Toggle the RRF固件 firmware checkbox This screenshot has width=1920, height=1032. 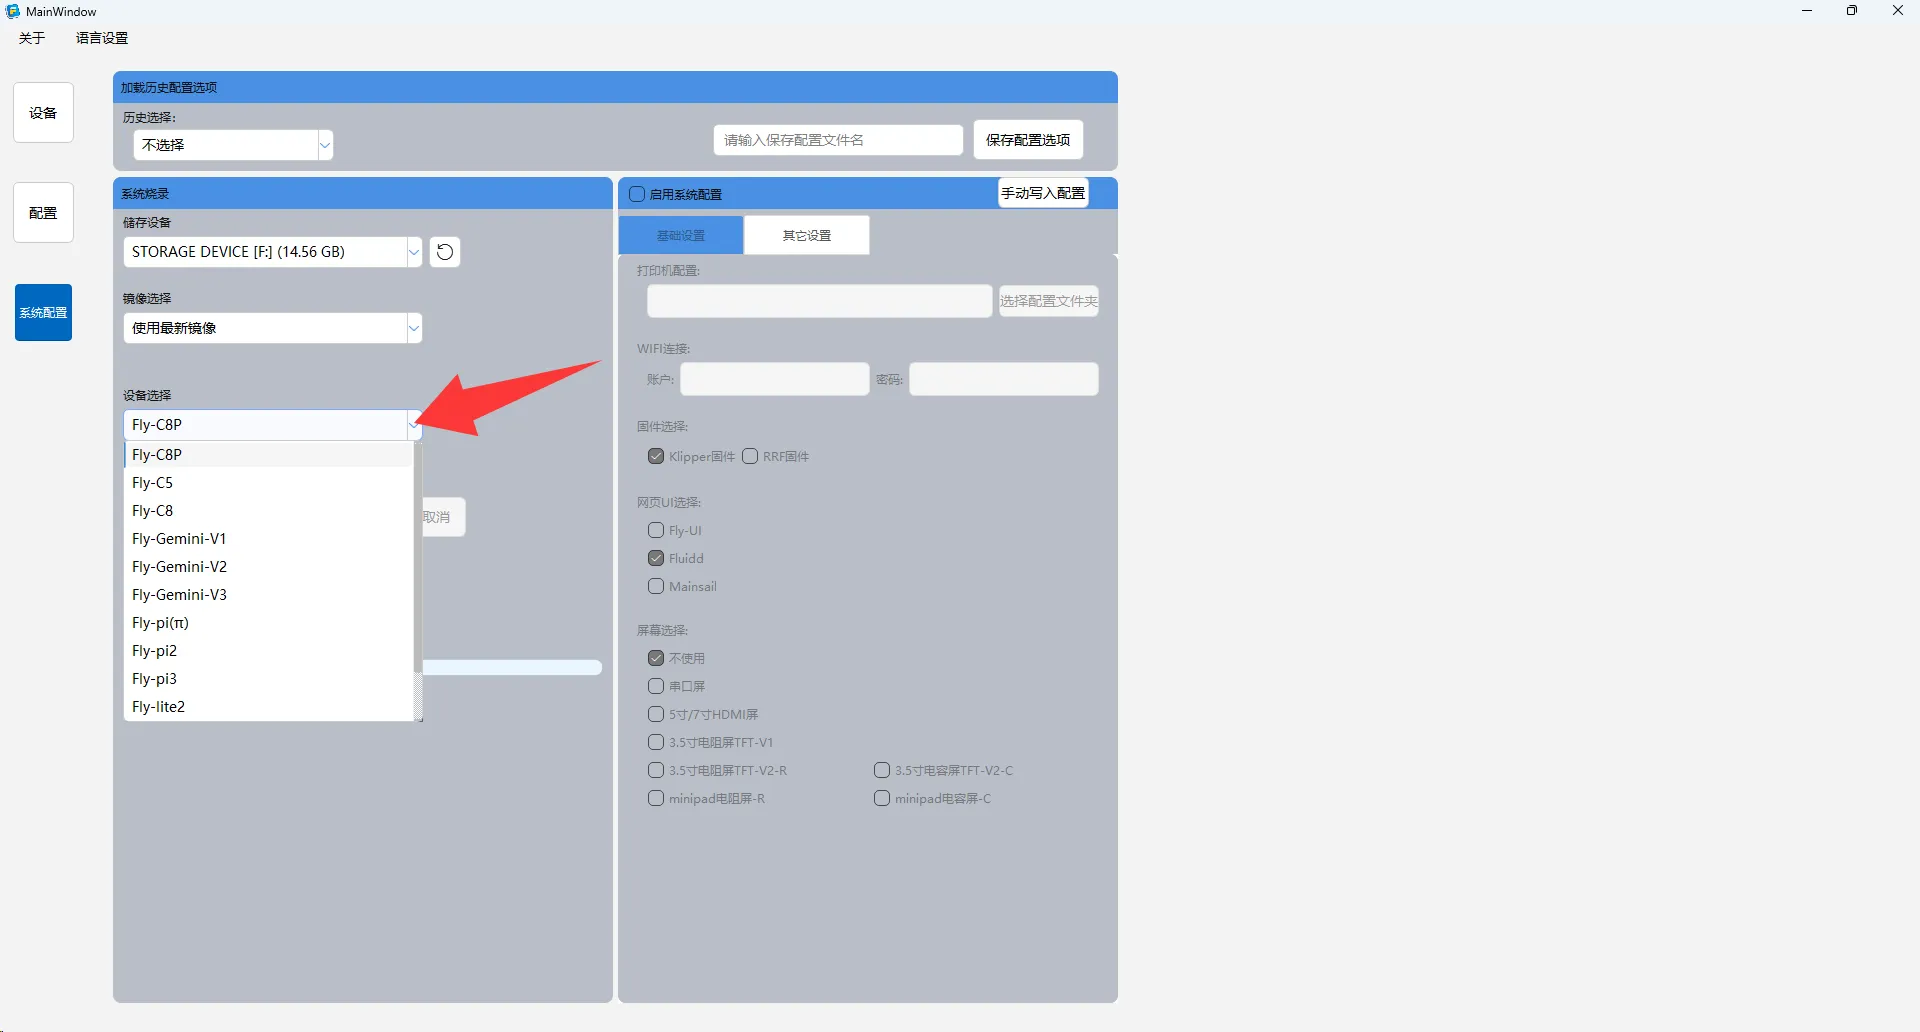750,457
